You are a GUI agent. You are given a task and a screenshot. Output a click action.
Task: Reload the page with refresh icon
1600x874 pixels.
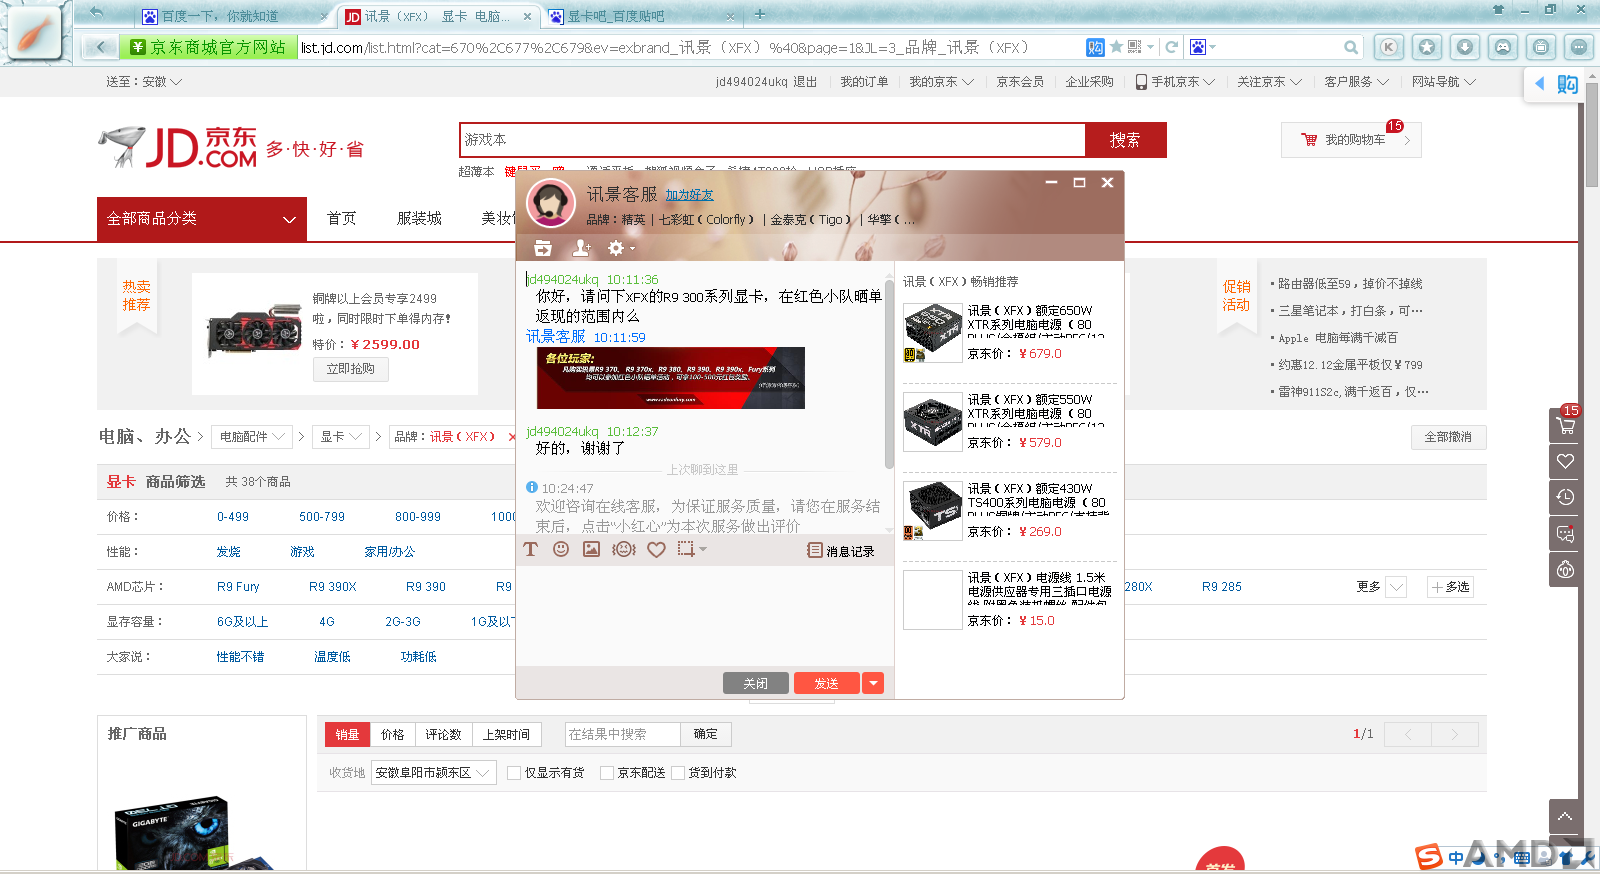coord(1171,47)
